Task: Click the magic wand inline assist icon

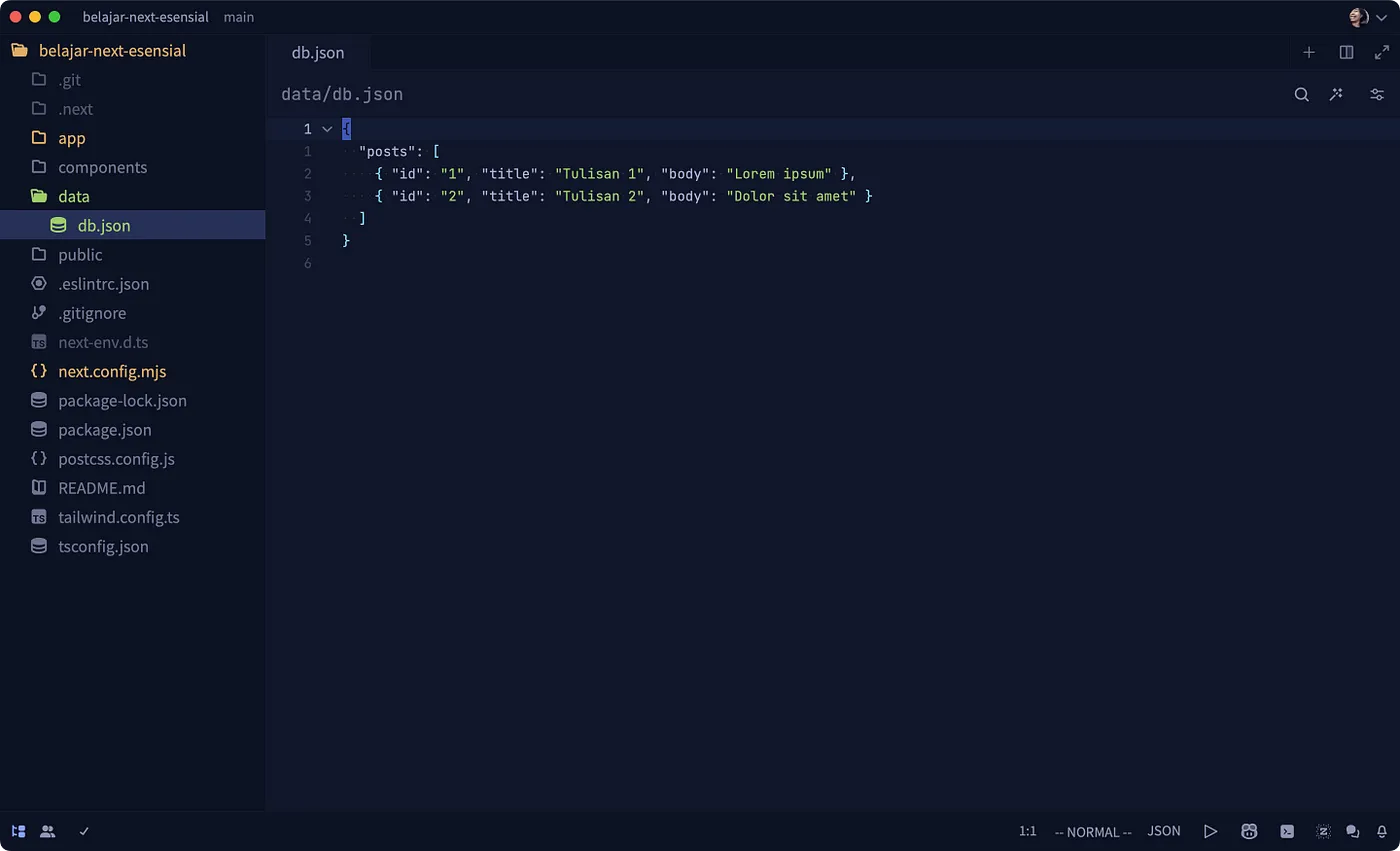Action: click(x=1336, y=94)
